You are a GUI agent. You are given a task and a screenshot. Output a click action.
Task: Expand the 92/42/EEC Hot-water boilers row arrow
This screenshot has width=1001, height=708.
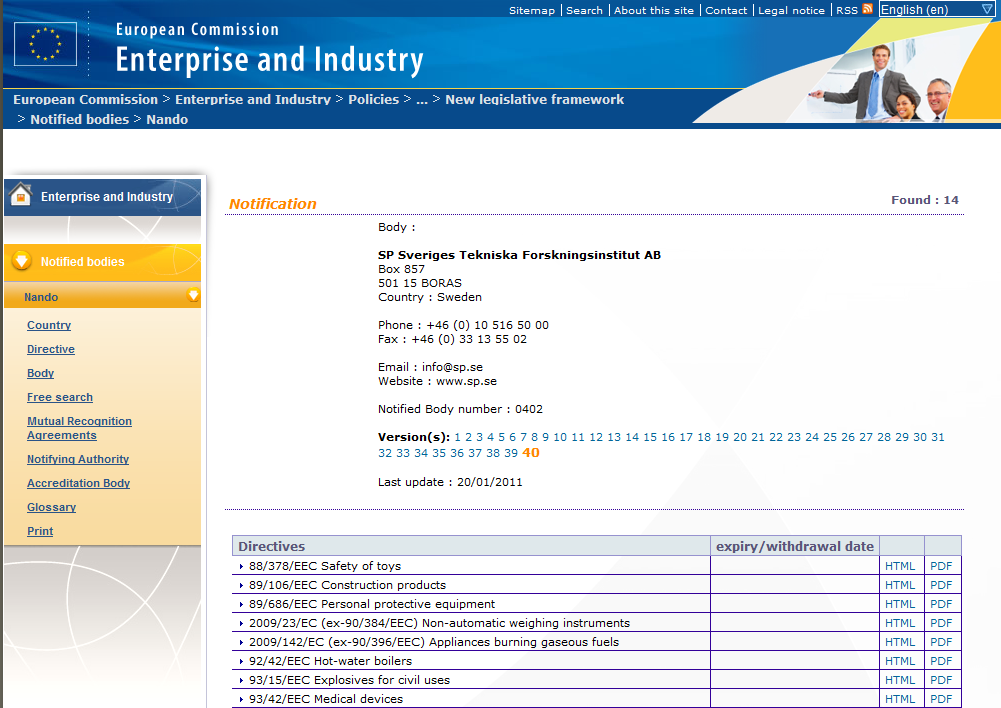241,661
